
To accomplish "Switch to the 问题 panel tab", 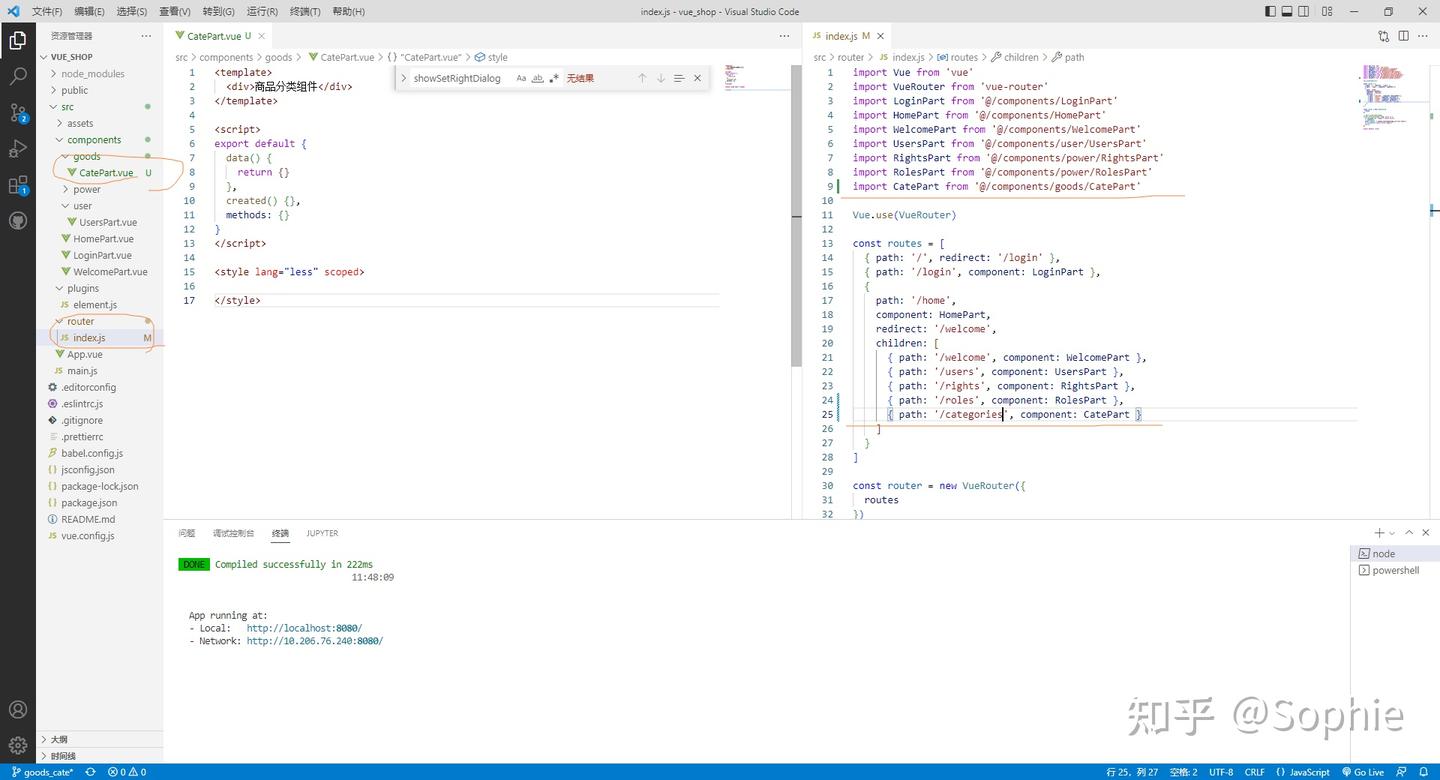I will [x=187, y=533].
